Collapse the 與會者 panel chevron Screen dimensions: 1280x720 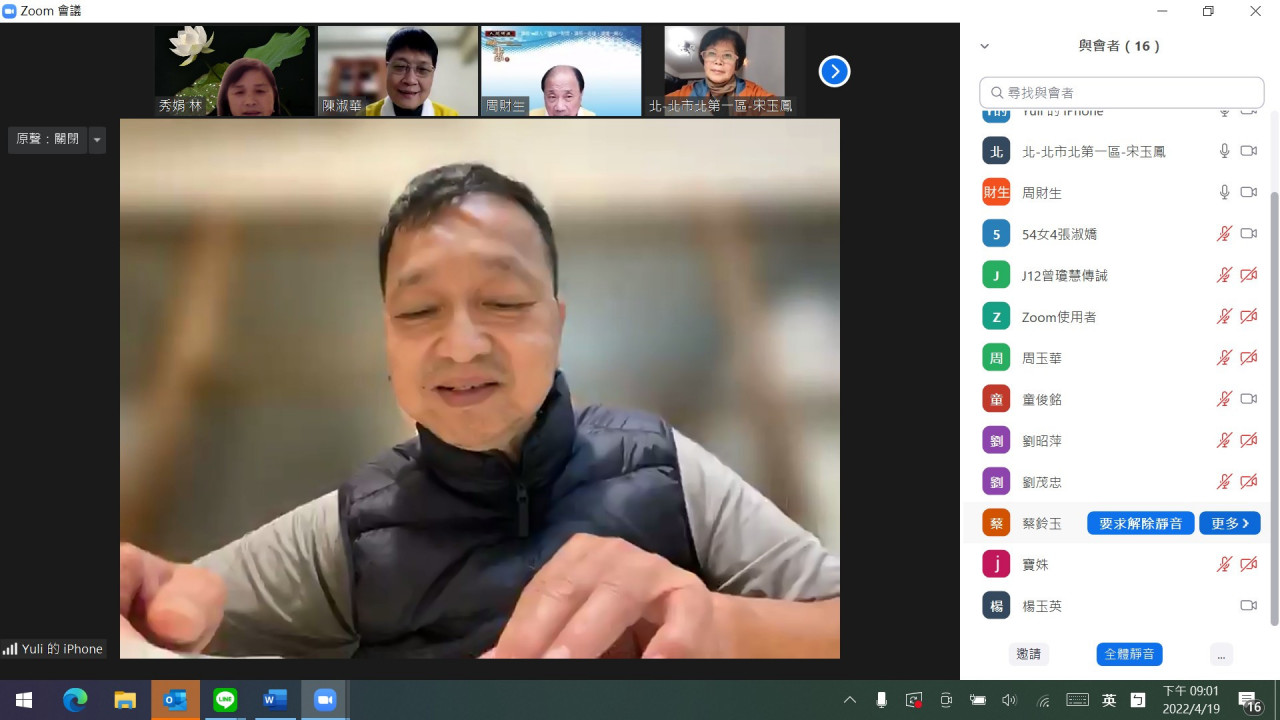pos(984,46)
